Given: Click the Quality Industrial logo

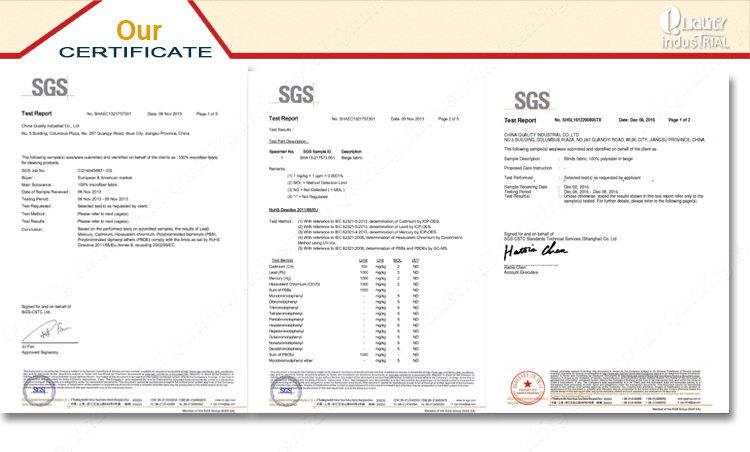Looking at the screenshot, I should click(x=695, y=28).
